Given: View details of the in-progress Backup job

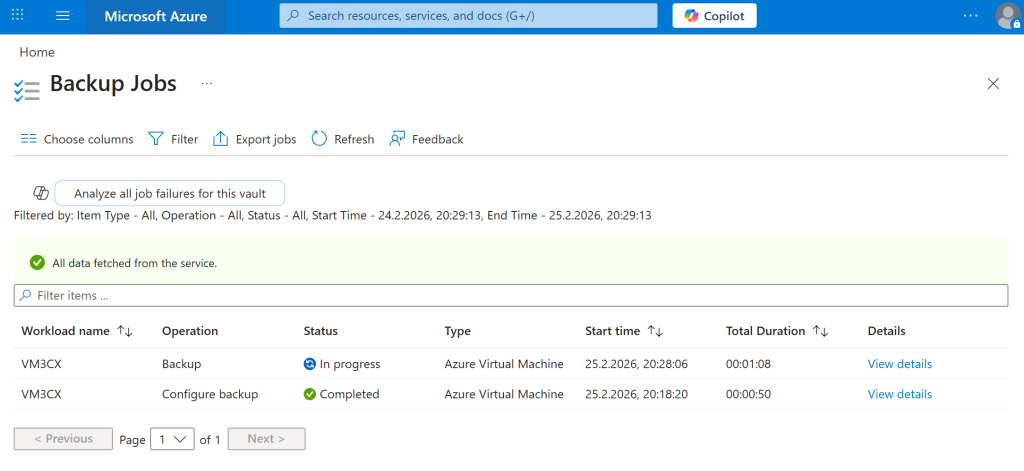Looking at the screenshot, I should (x=899, y=364).
